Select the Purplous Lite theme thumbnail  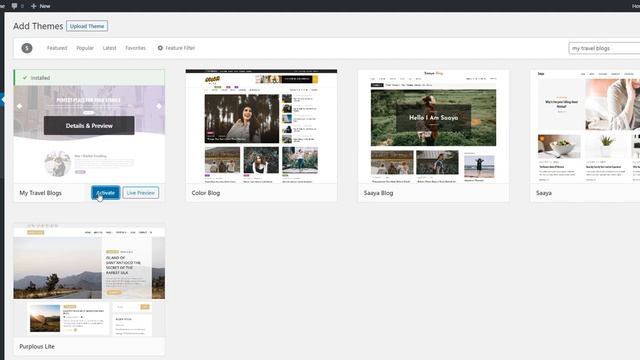(89, 280)
